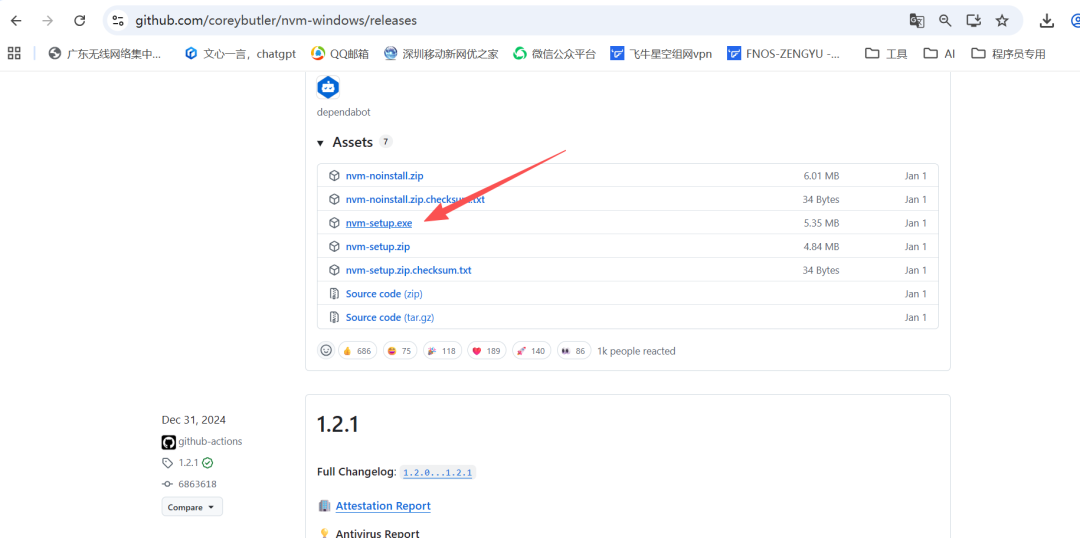The height and width of the screenshot is (538, 1080).
Task: Download Source code (tar.gz)
Action: click(x=390, y=318)
